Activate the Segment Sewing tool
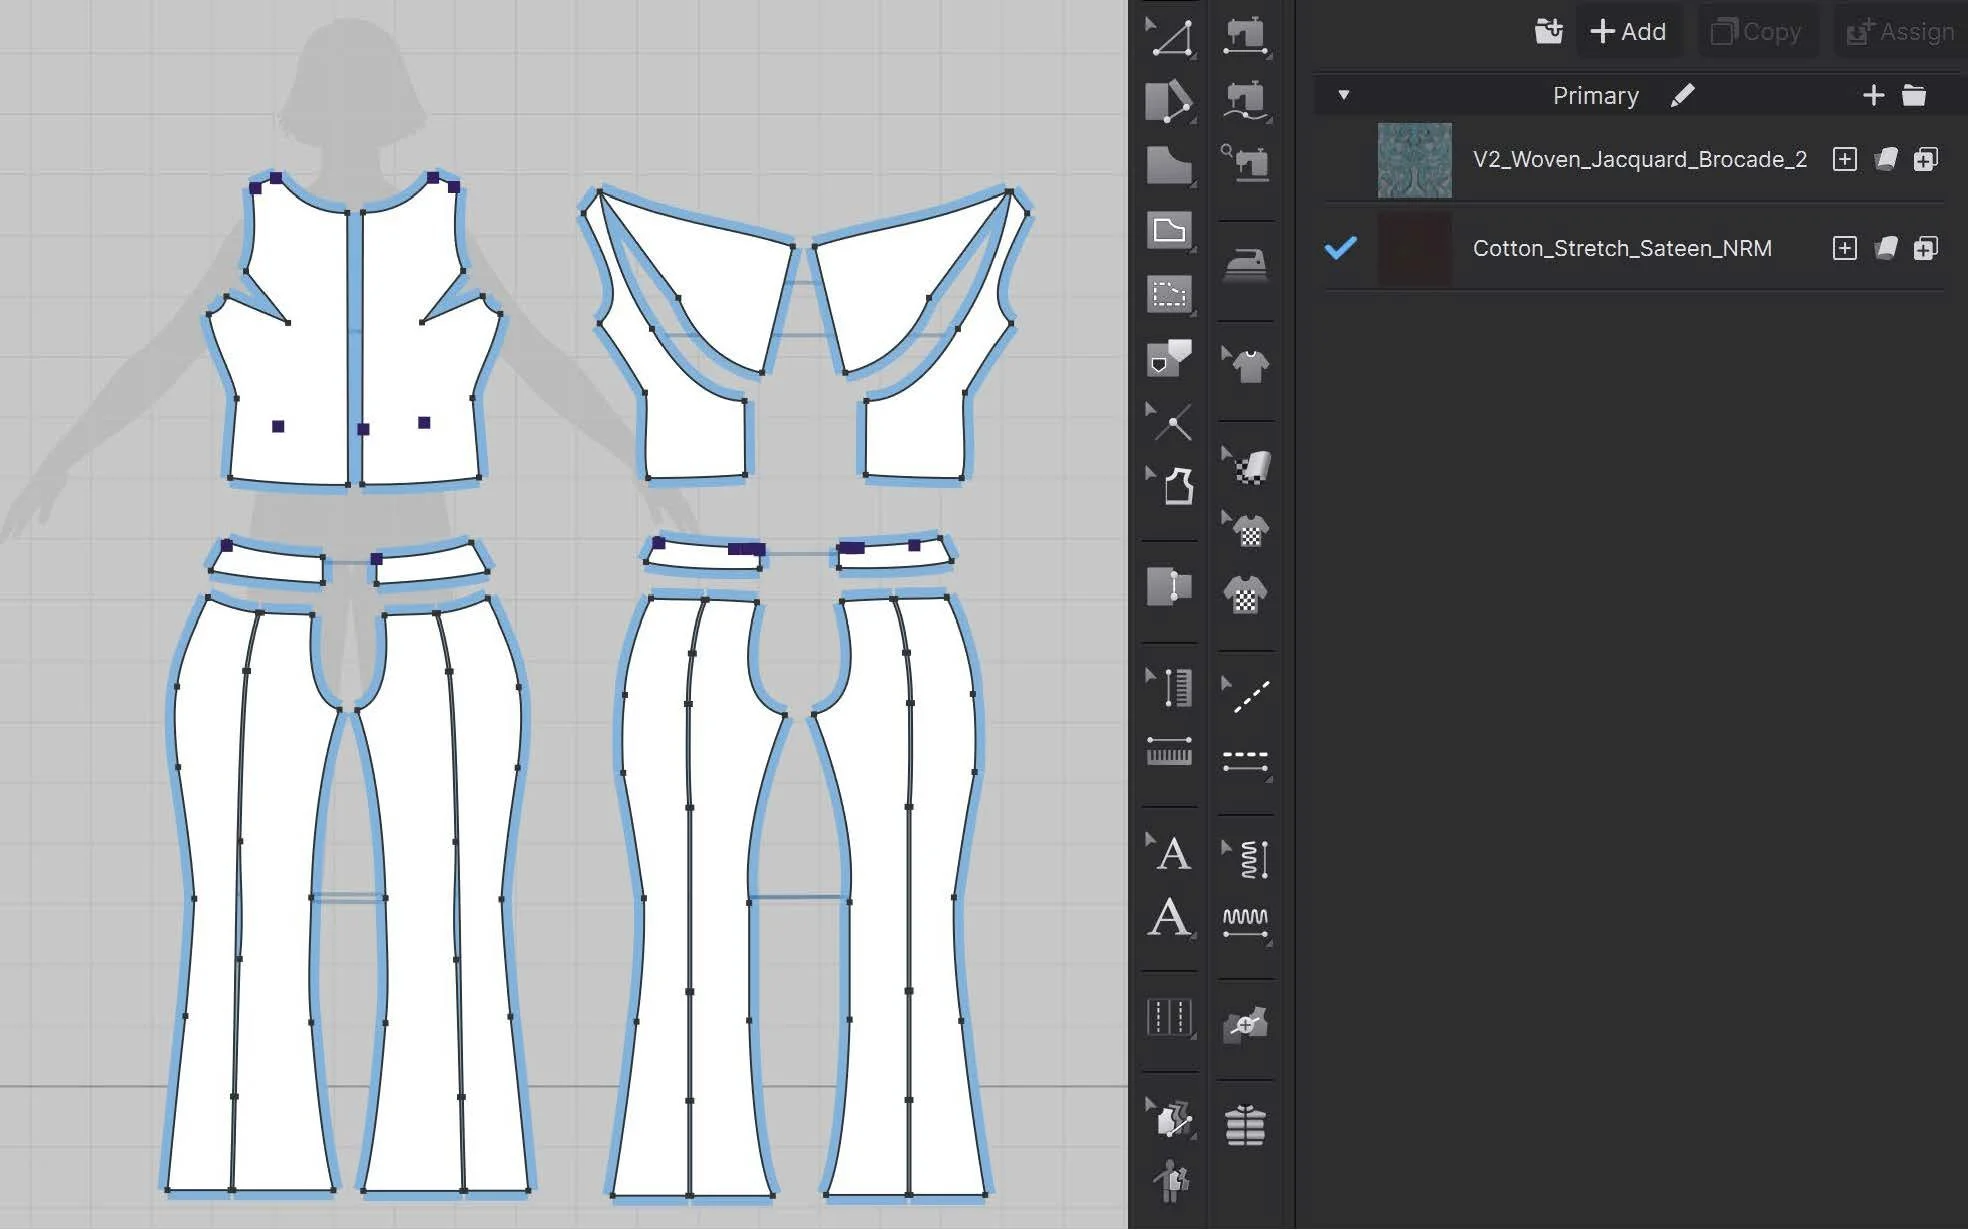 point(1245,36)
